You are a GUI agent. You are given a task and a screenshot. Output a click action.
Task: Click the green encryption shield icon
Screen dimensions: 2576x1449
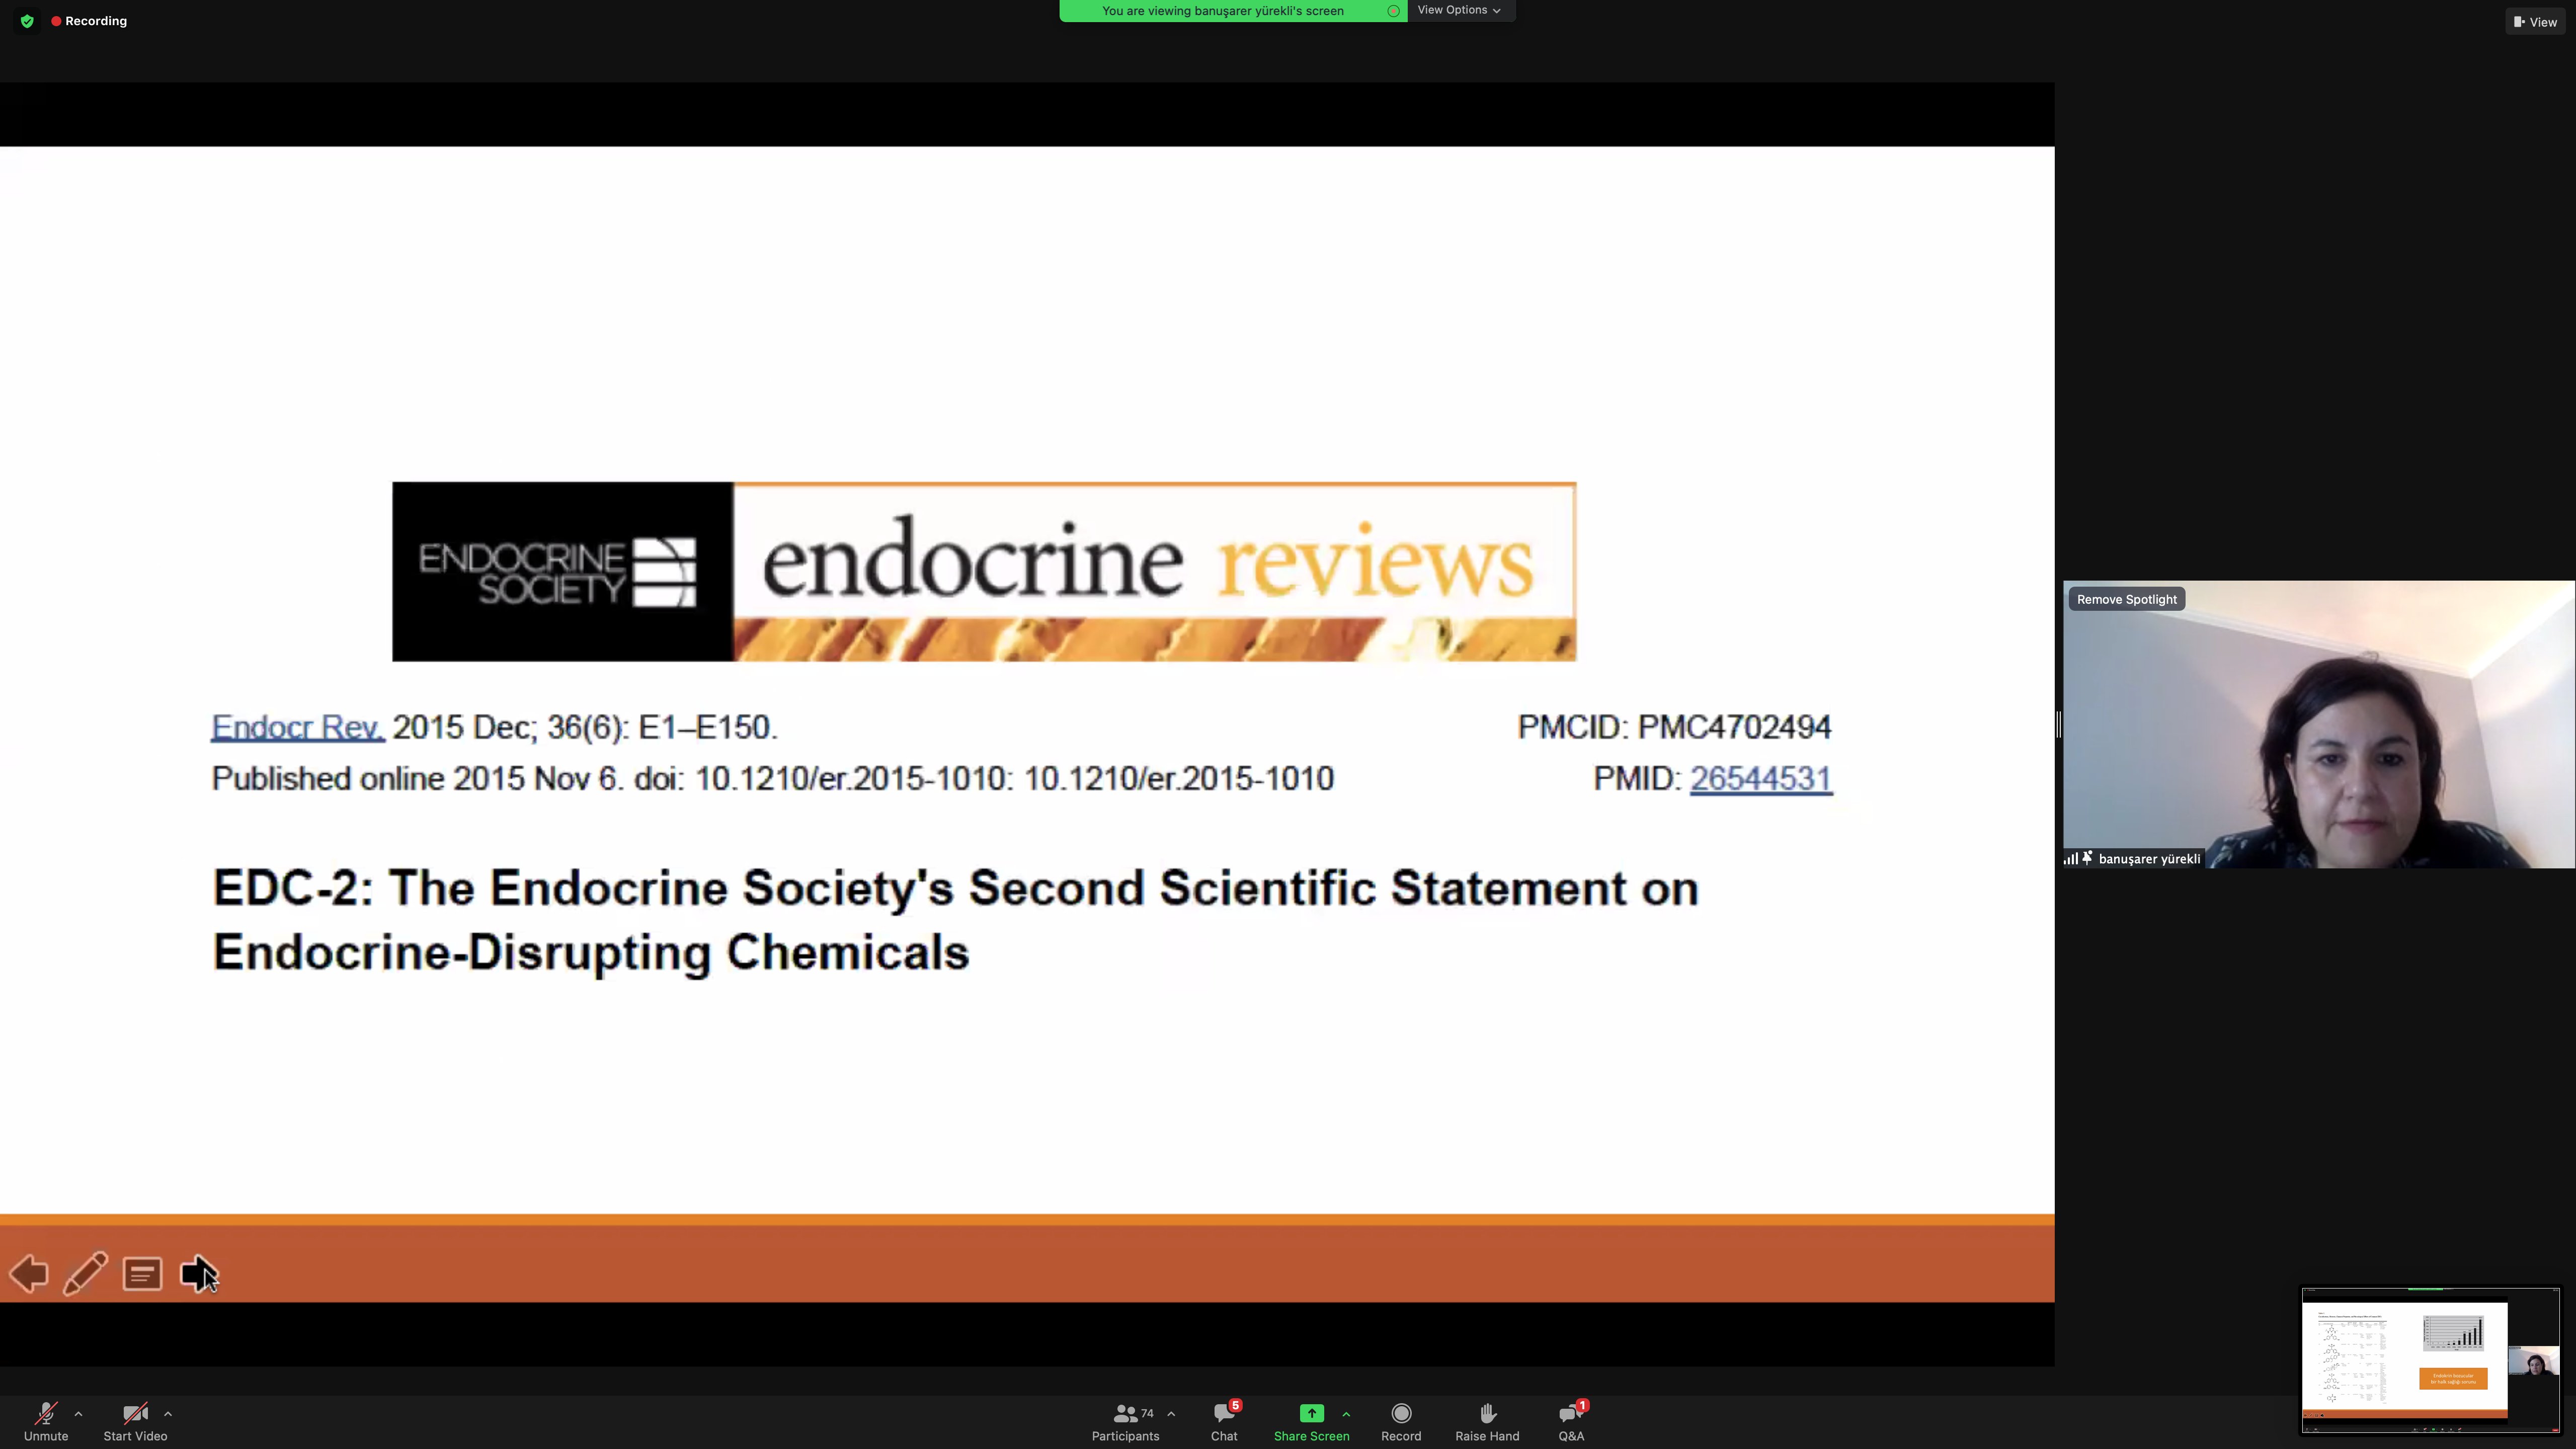pos(27,21)
